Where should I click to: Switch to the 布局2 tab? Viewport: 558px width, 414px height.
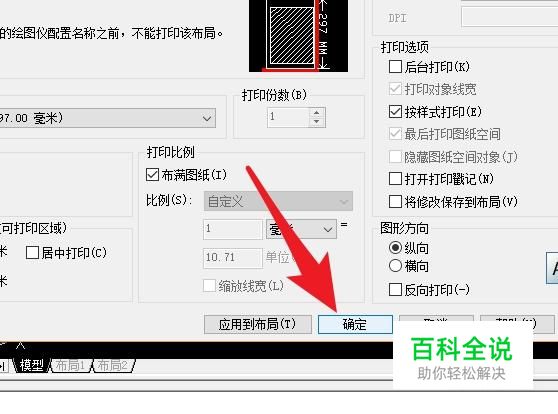click(113, 365)
